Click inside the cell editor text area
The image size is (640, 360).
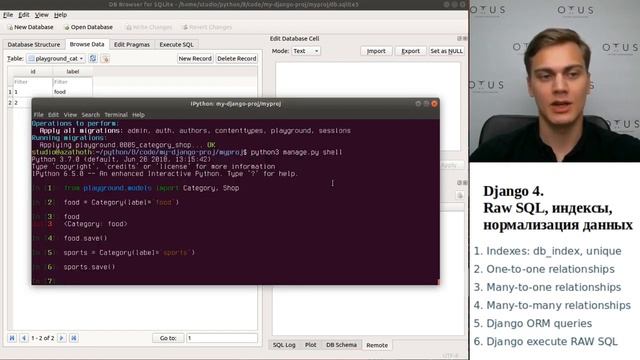[x=368, y=80]
